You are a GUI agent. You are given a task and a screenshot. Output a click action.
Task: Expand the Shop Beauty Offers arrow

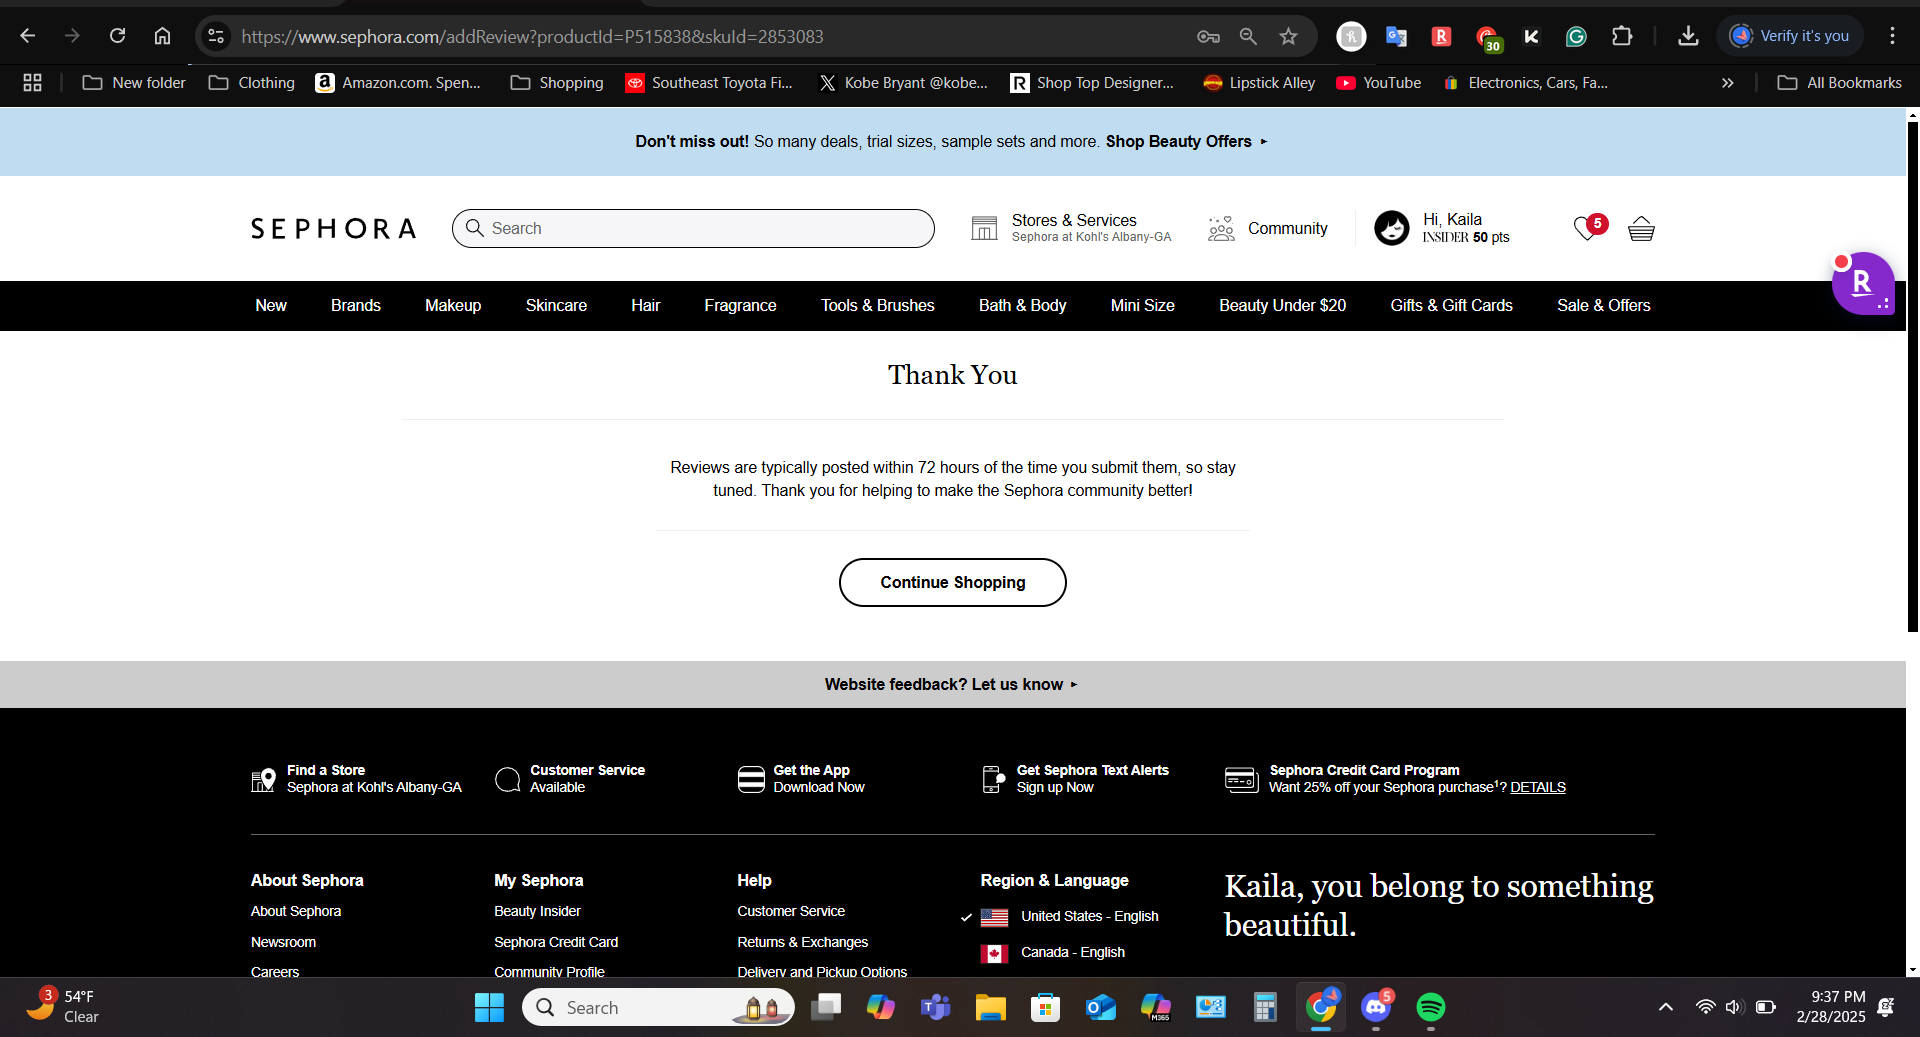[1264, 142]
